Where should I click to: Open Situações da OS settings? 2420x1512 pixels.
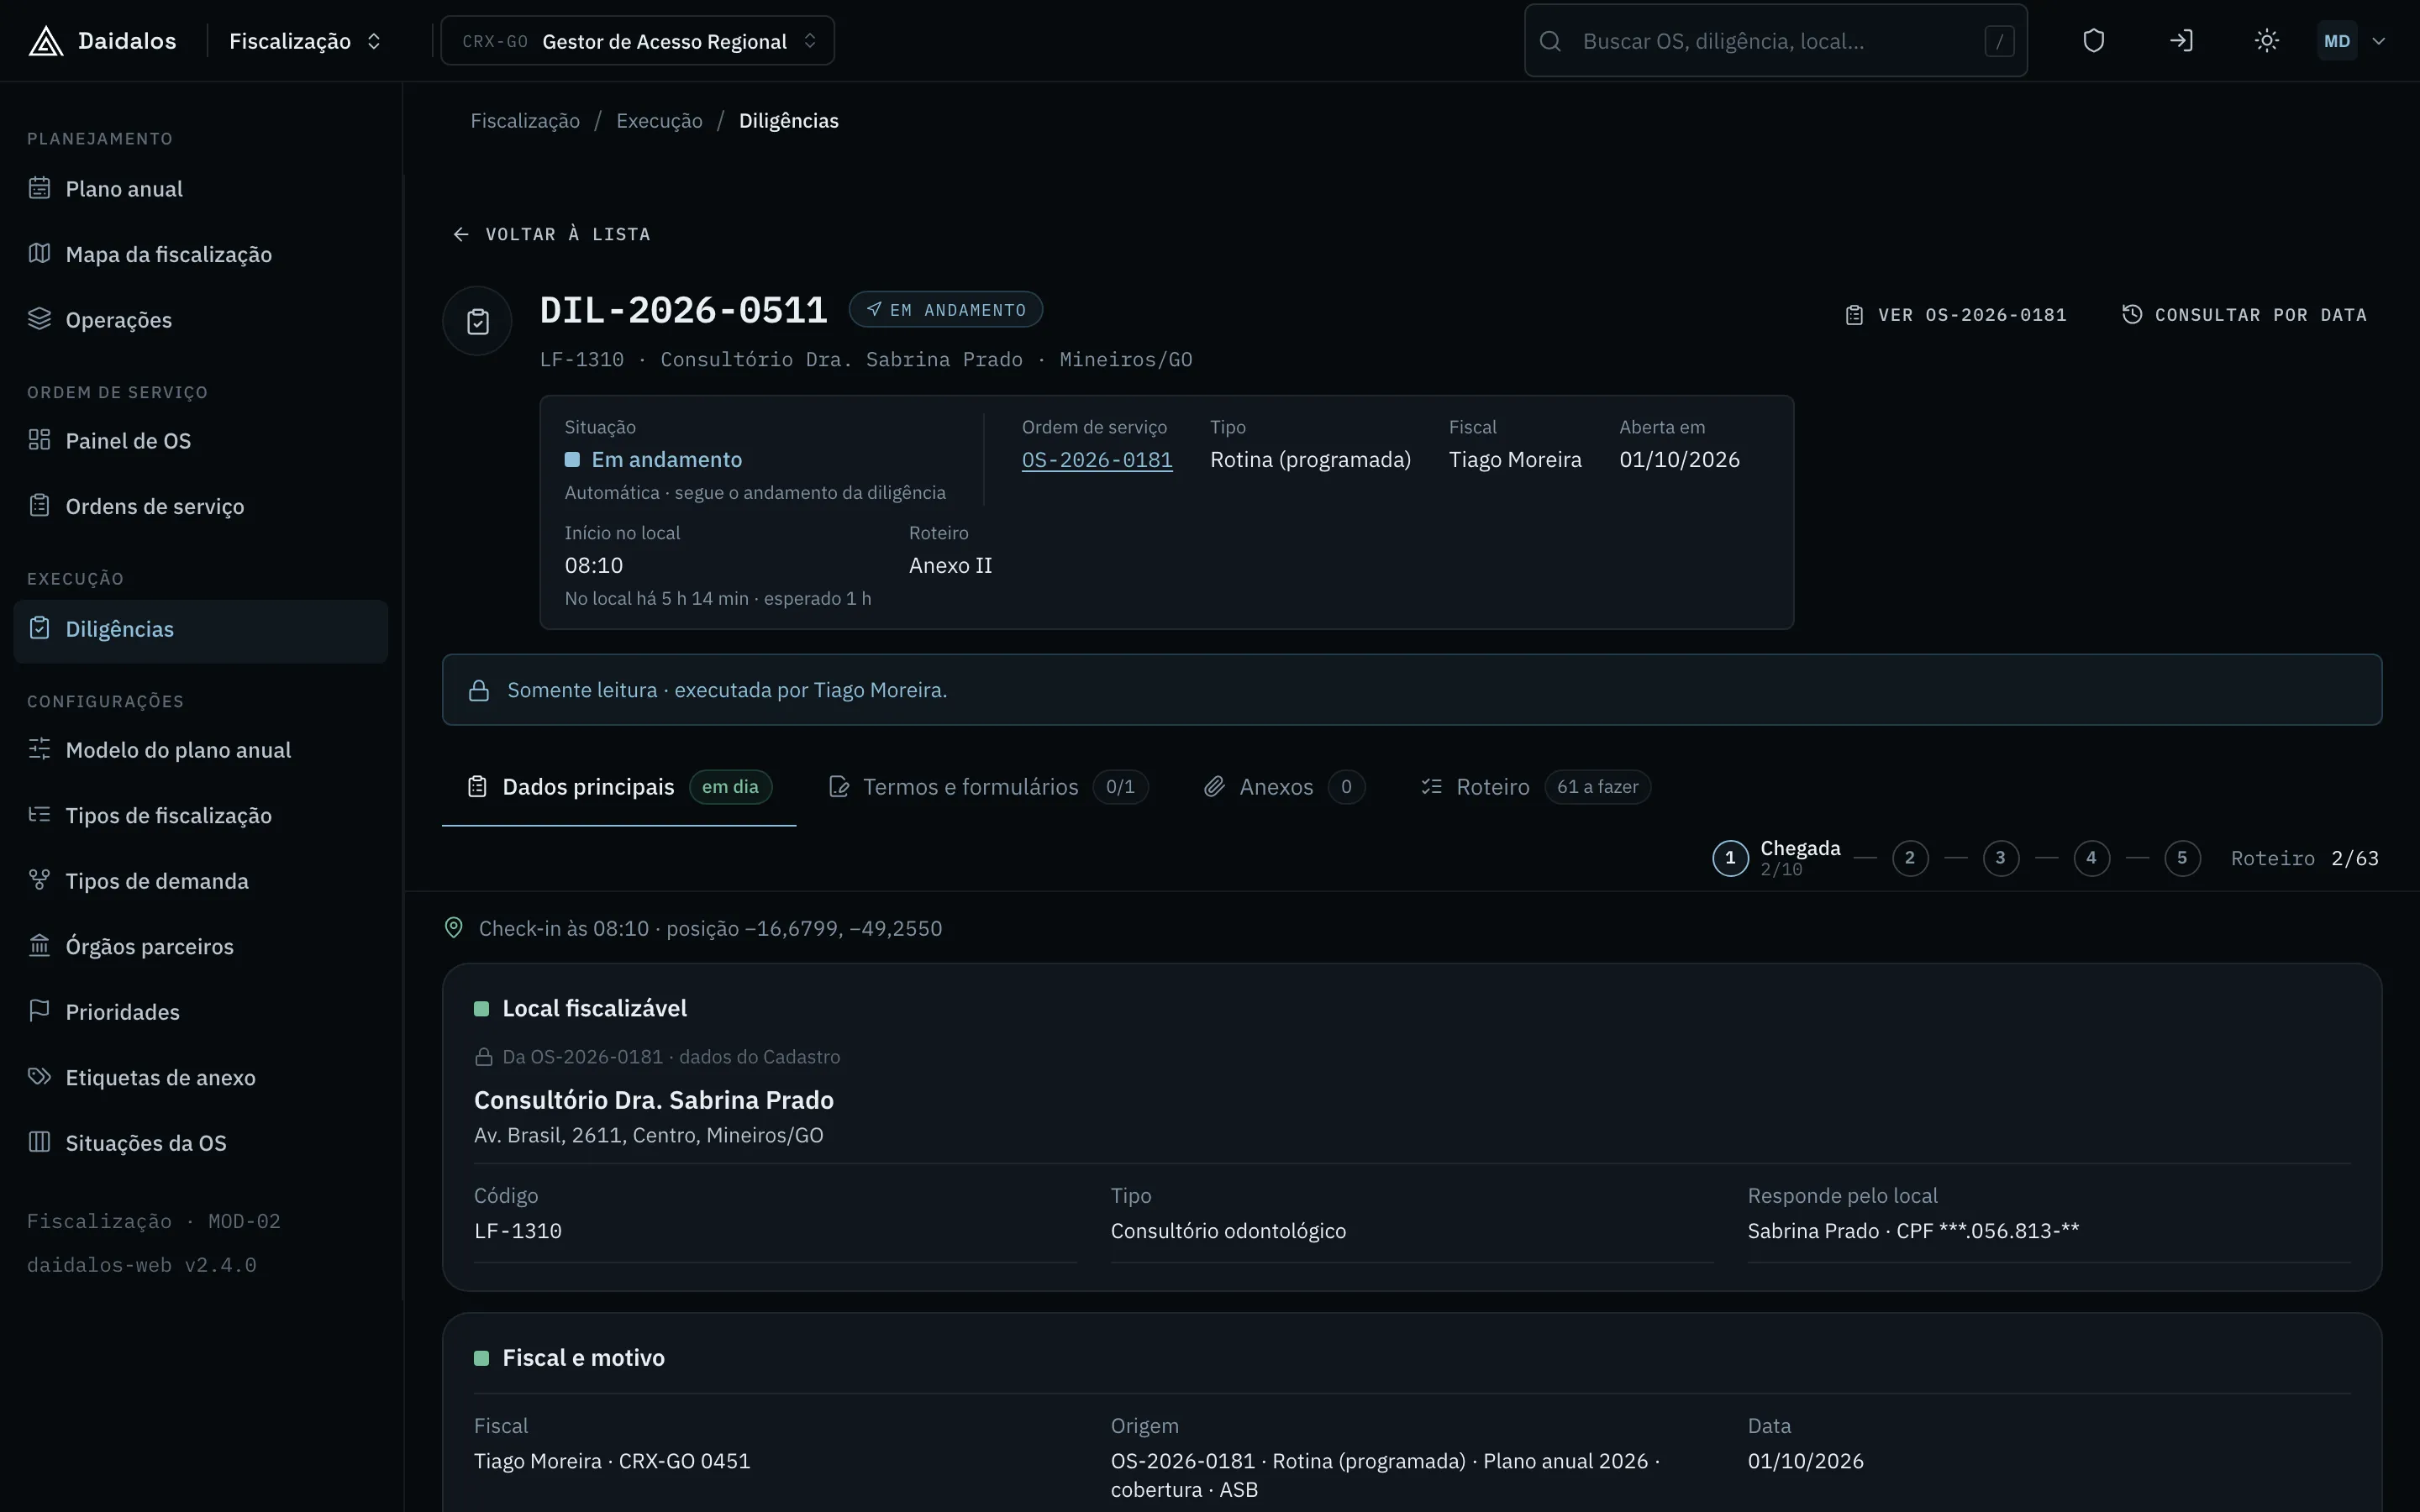pos(200,1143)
